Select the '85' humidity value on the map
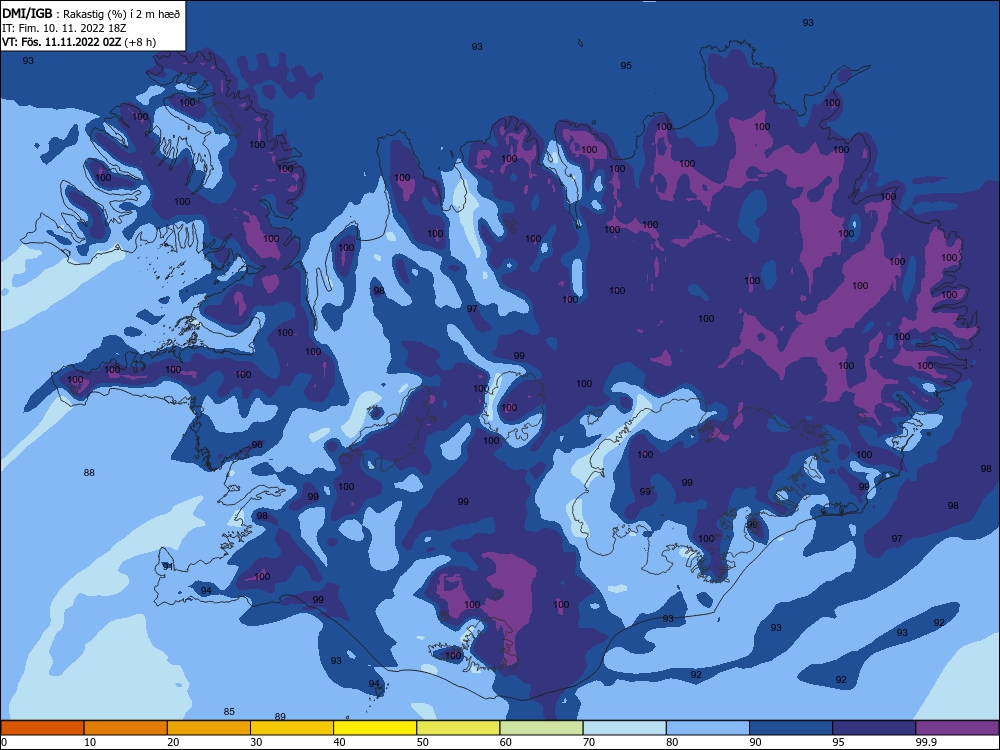 pyautogui.click(x=229, y=712)
